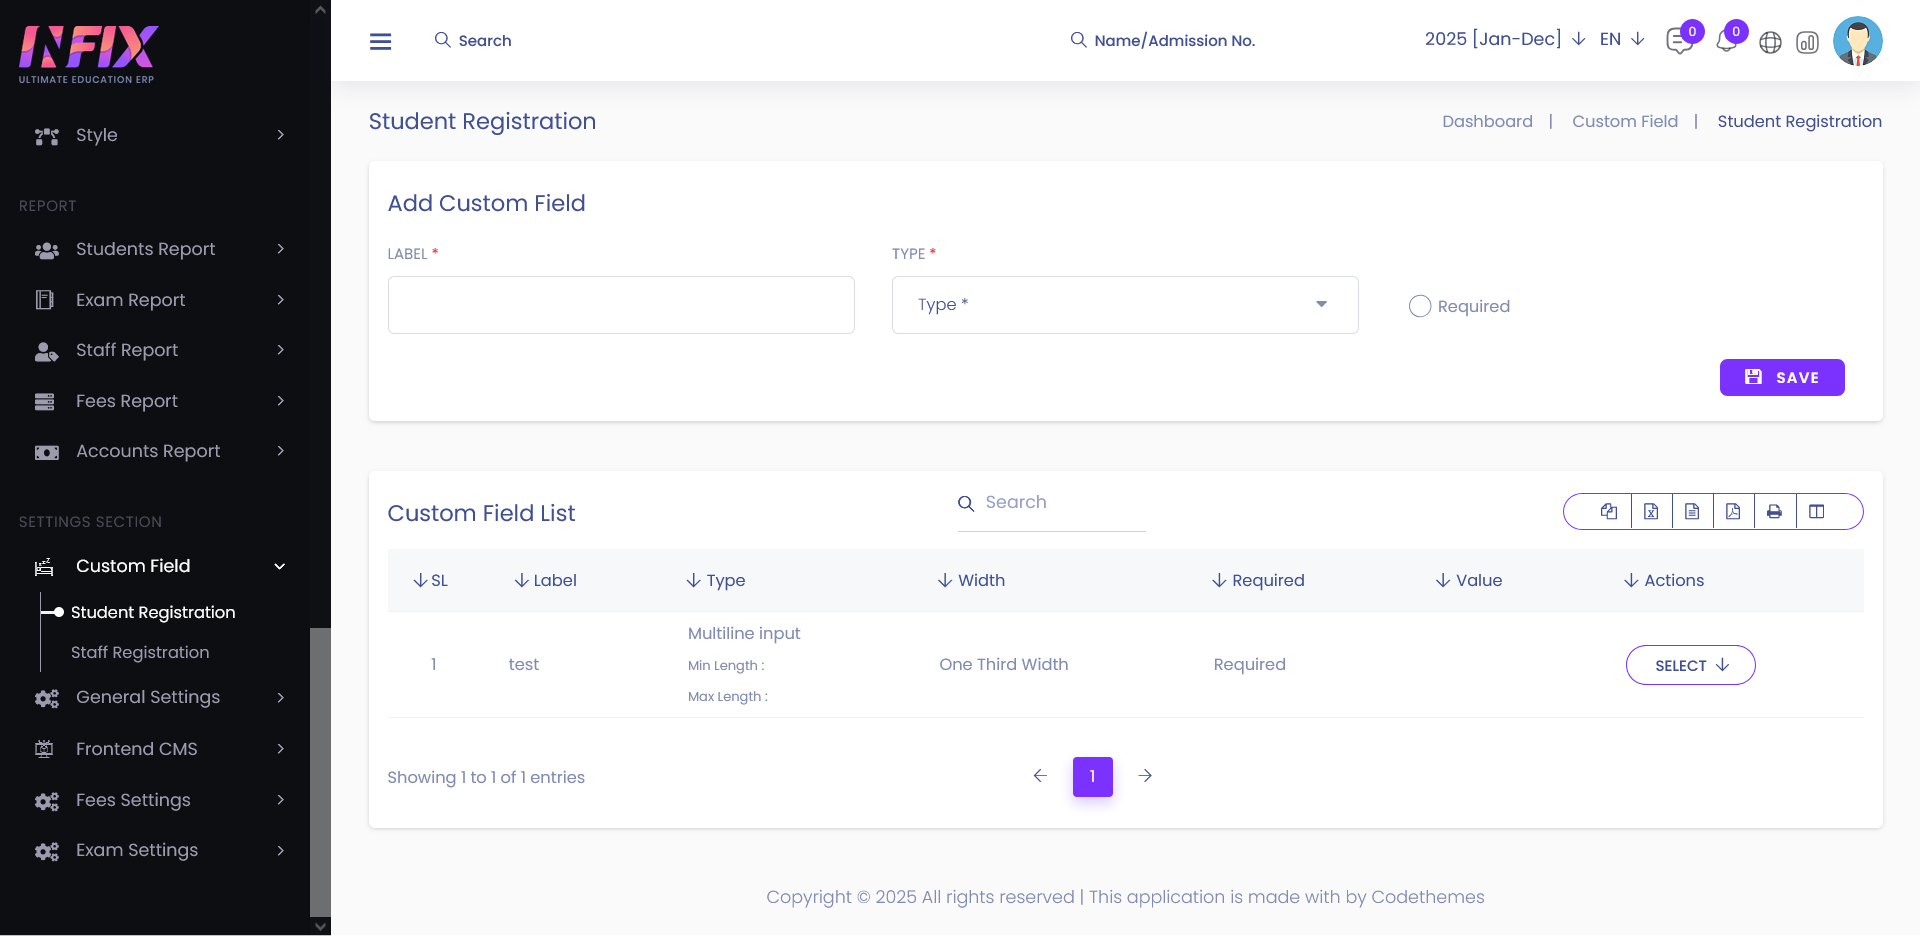This screenshot has height=936, width=1920.
Task: Click the Fees Report server icon
Action: pos(45,402)
